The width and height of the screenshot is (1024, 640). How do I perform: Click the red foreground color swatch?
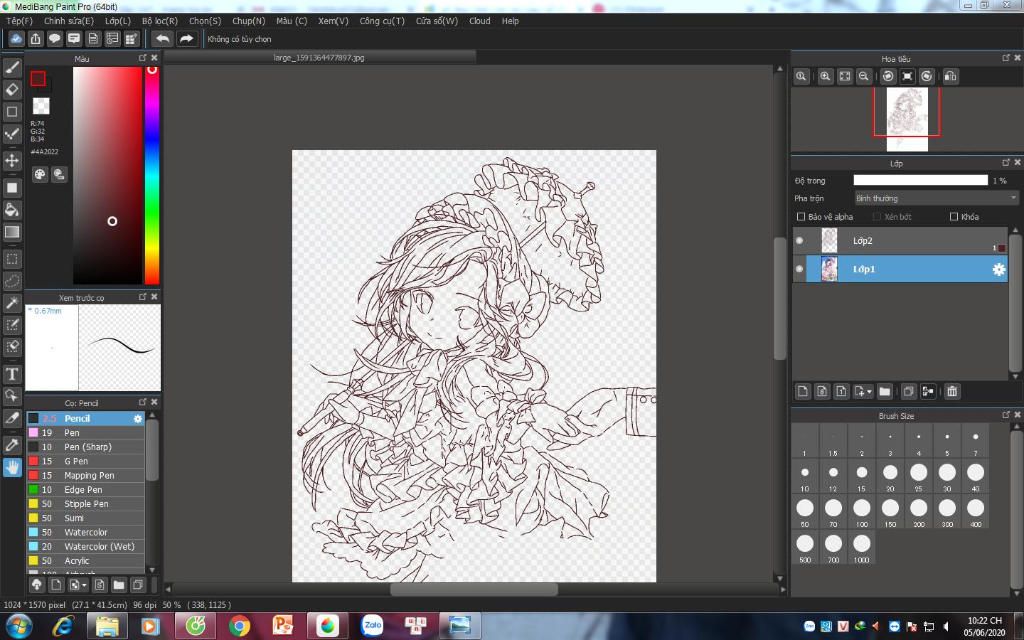pos(38,78)
